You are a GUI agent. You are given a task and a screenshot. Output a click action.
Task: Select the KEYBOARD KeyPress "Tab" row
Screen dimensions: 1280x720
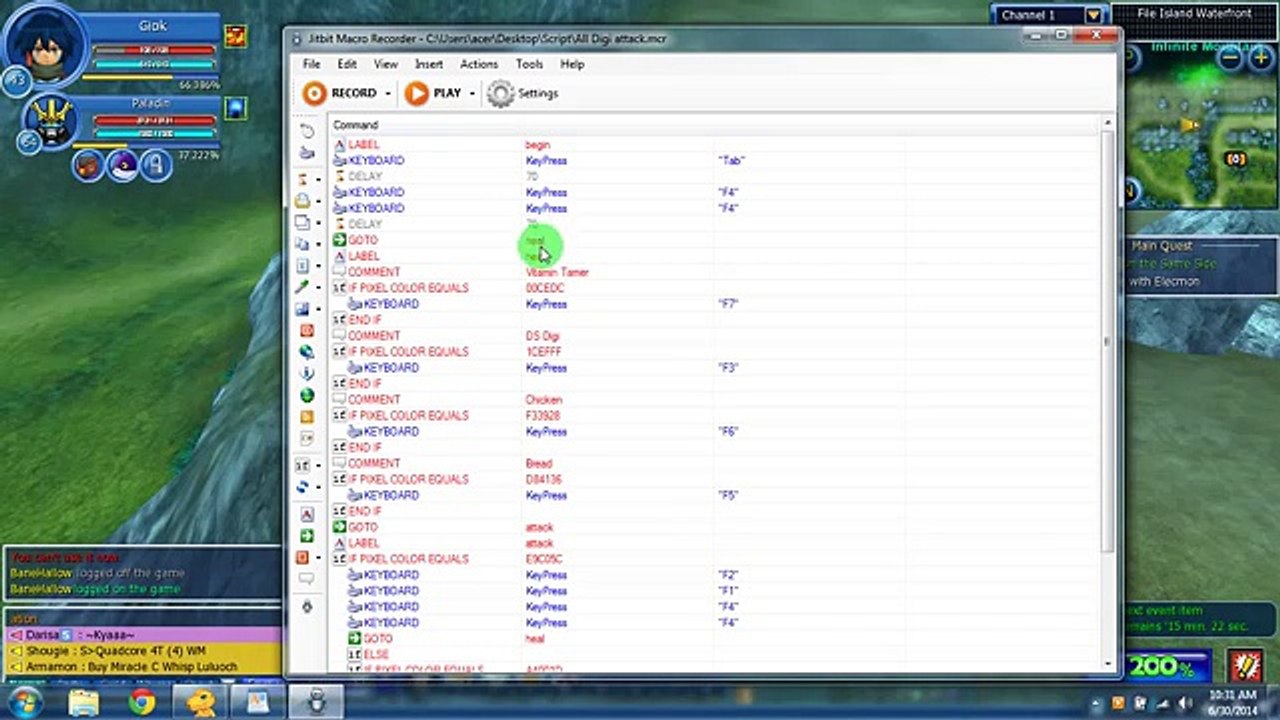[715, 161]
